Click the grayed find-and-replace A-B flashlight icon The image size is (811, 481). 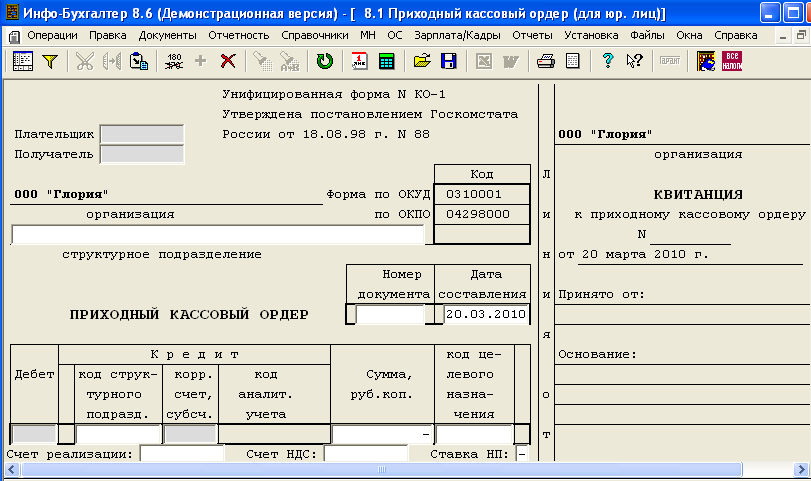[x=290, y=61]
